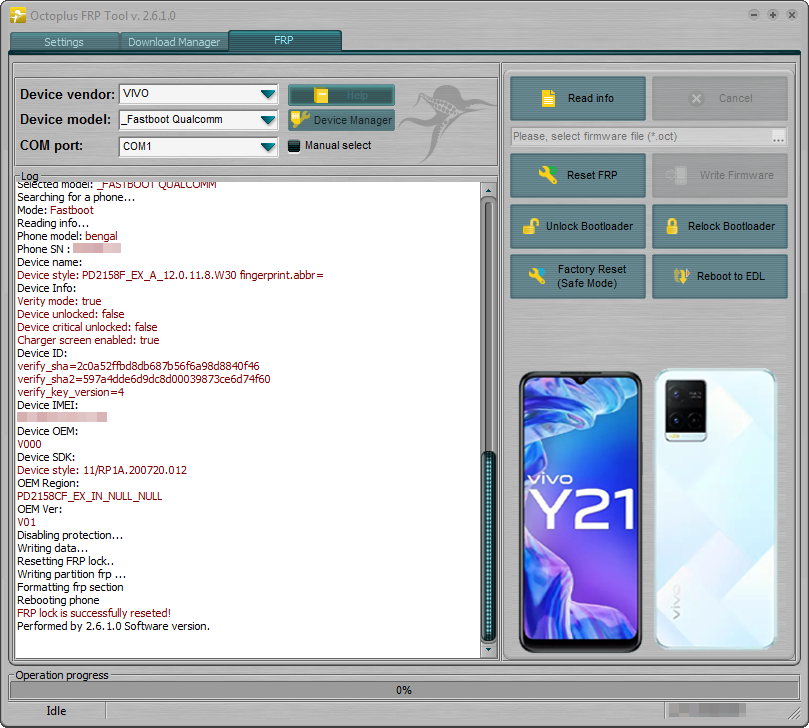Click the 'Device unlocked: false' log line
809x728 pixels.
coord(71,314)
